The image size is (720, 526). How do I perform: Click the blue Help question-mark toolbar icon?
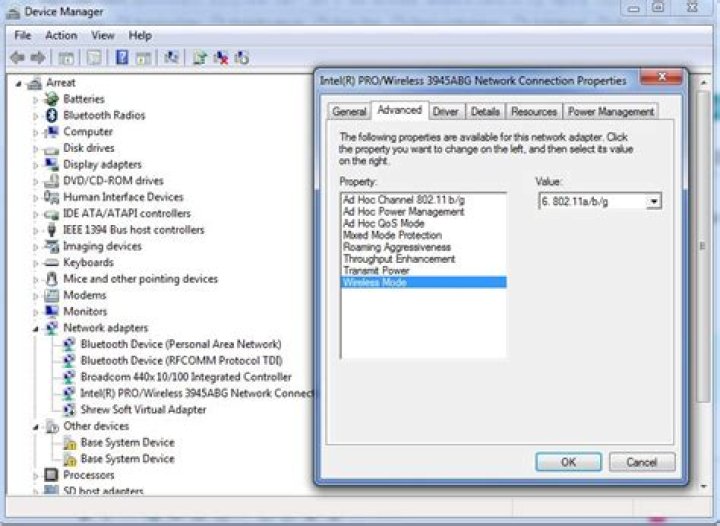pyautogui.click(x=122, y=58)
